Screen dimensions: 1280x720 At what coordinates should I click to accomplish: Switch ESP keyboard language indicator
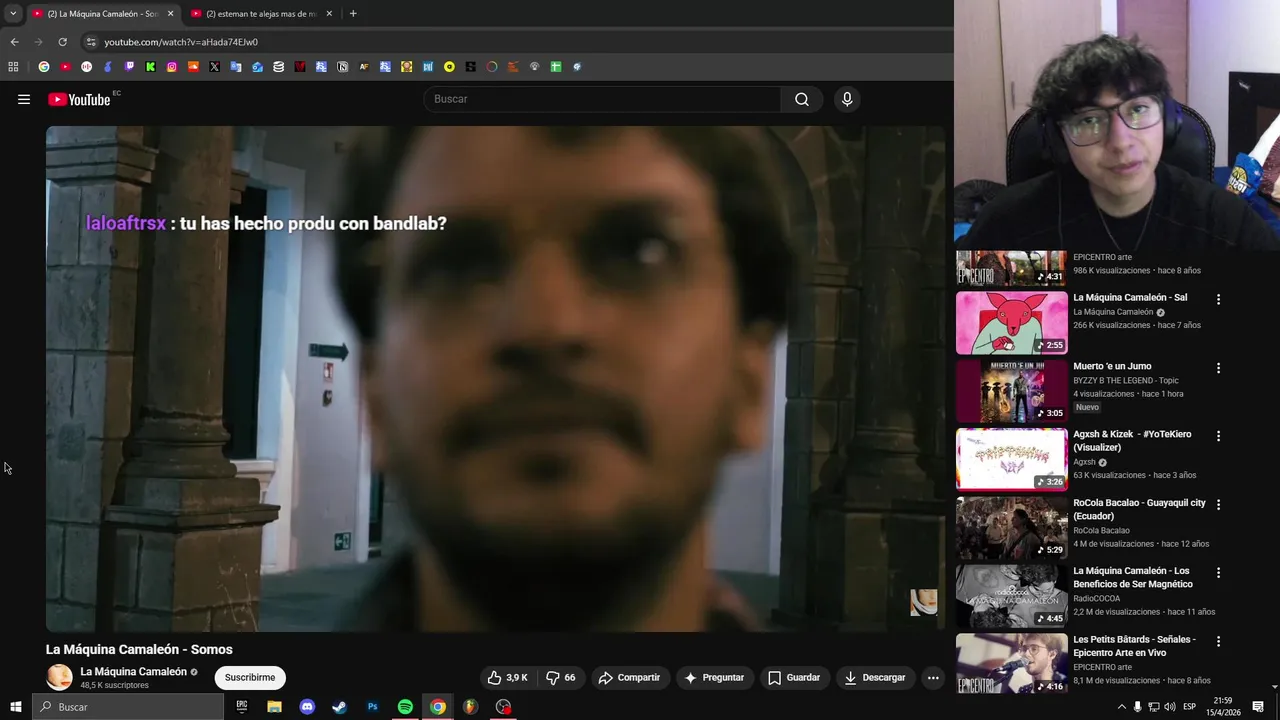(x=1189, y=707)
